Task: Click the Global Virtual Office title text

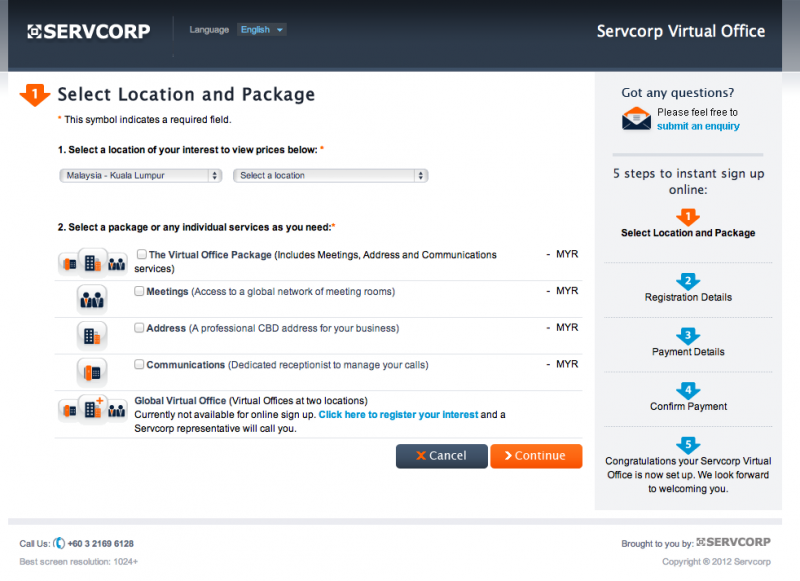Action: click(180, 401)
